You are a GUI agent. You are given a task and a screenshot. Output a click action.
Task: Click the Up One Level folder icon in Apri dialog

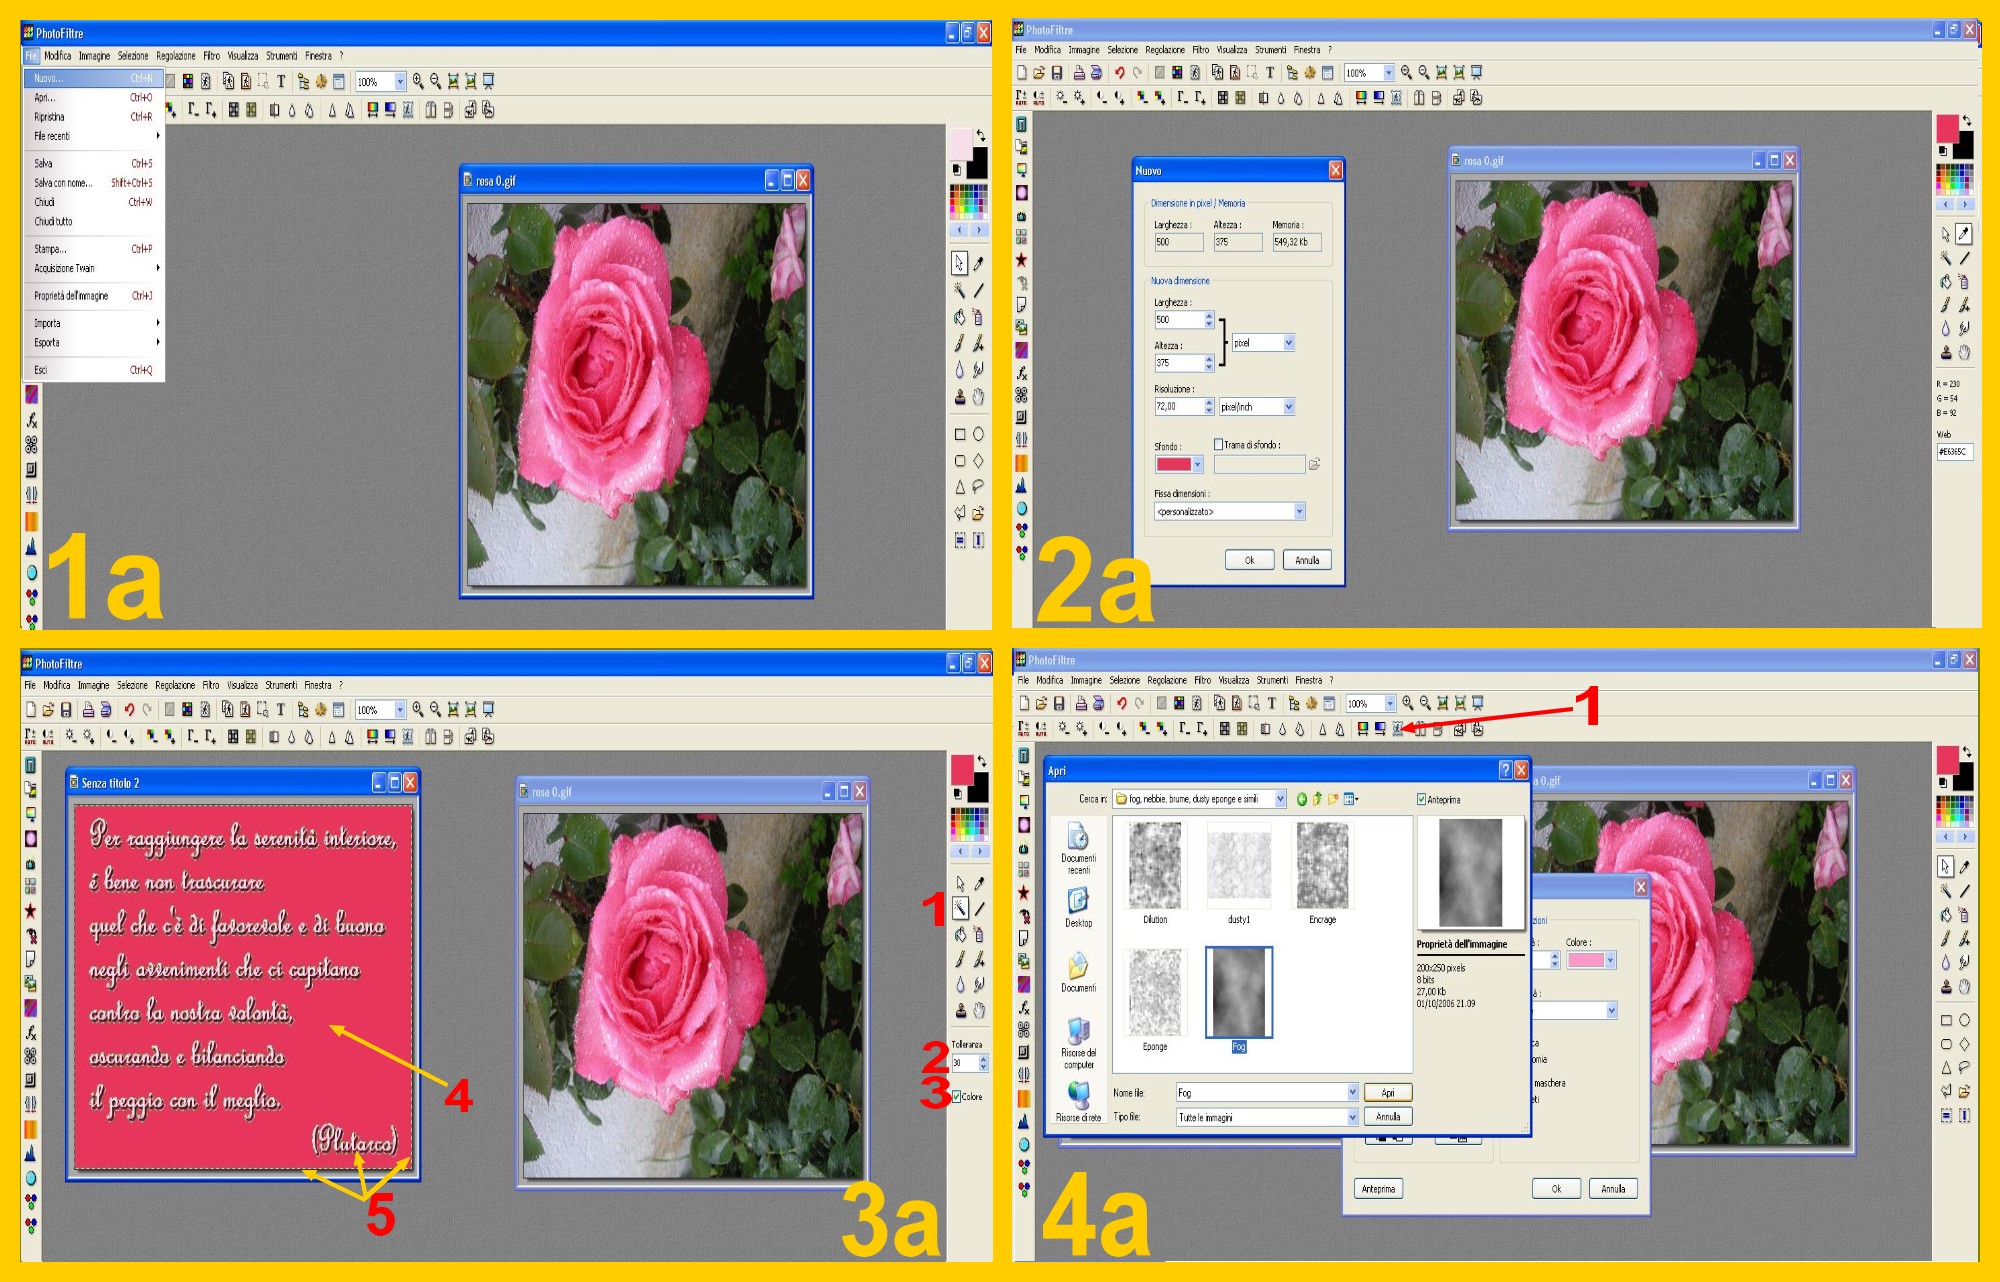(x=1318, y=799)
